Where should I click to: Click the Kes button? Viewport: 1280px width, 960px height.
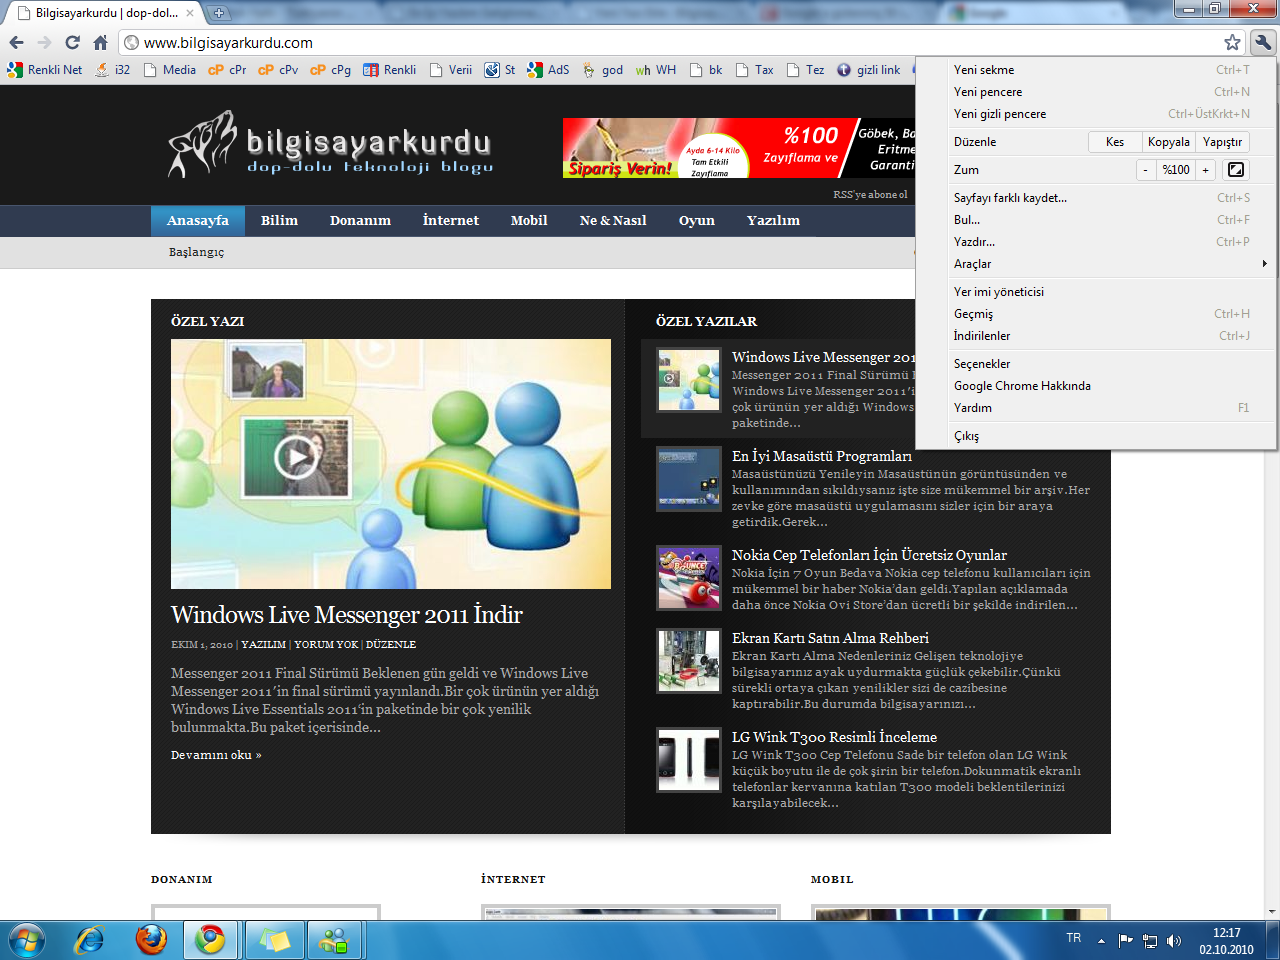coord(1115,142)
